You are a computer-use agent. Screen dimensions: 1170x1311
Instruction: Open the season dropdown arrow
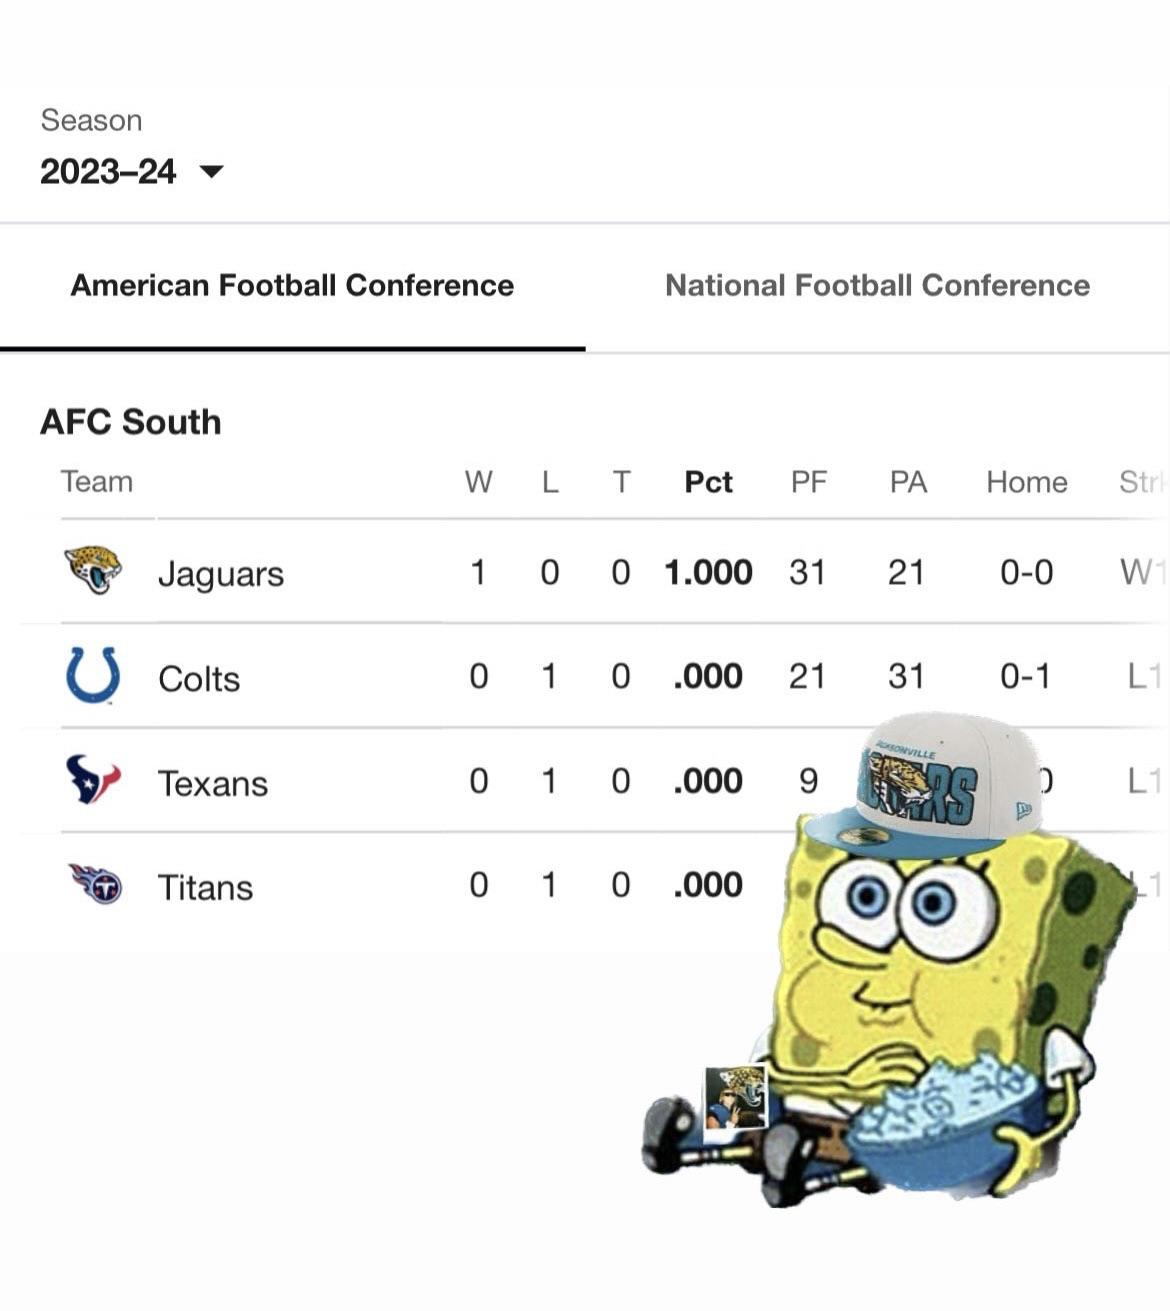[x=211, y=171]
